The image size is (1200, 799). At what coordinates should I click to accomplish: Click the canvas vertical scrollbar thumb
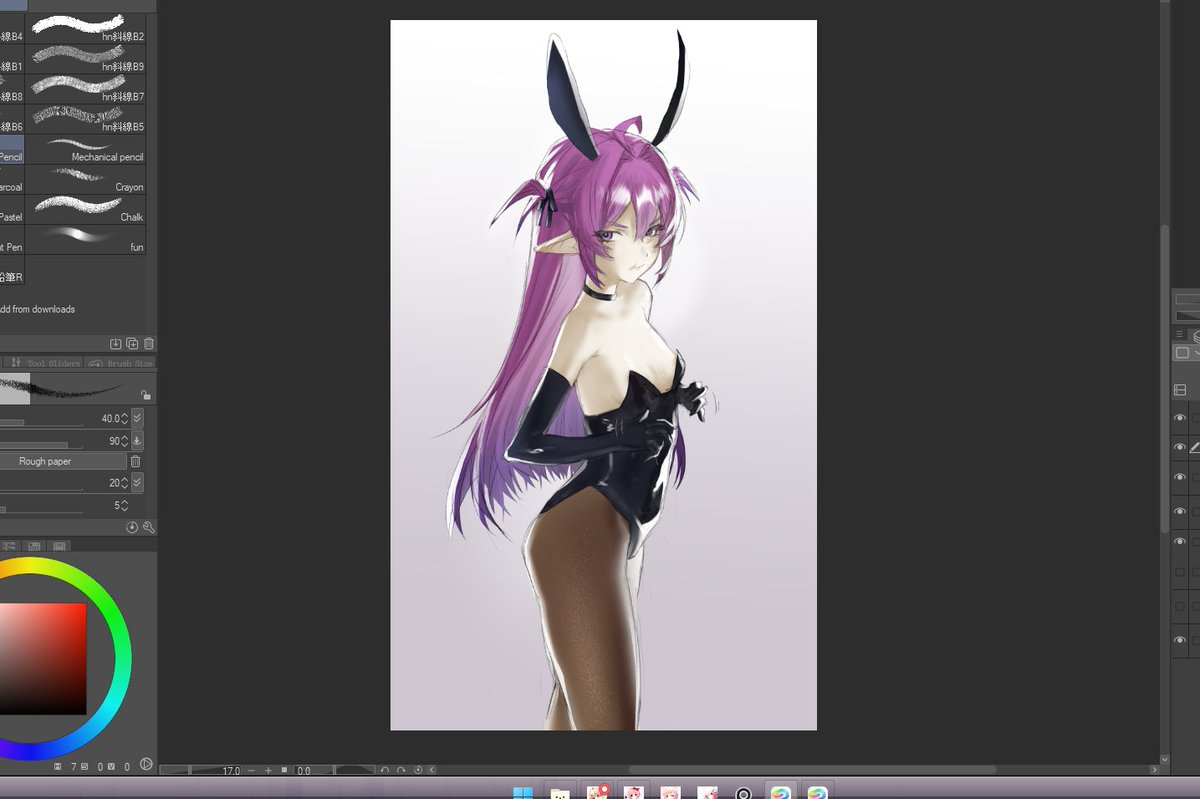(1164, 378)
